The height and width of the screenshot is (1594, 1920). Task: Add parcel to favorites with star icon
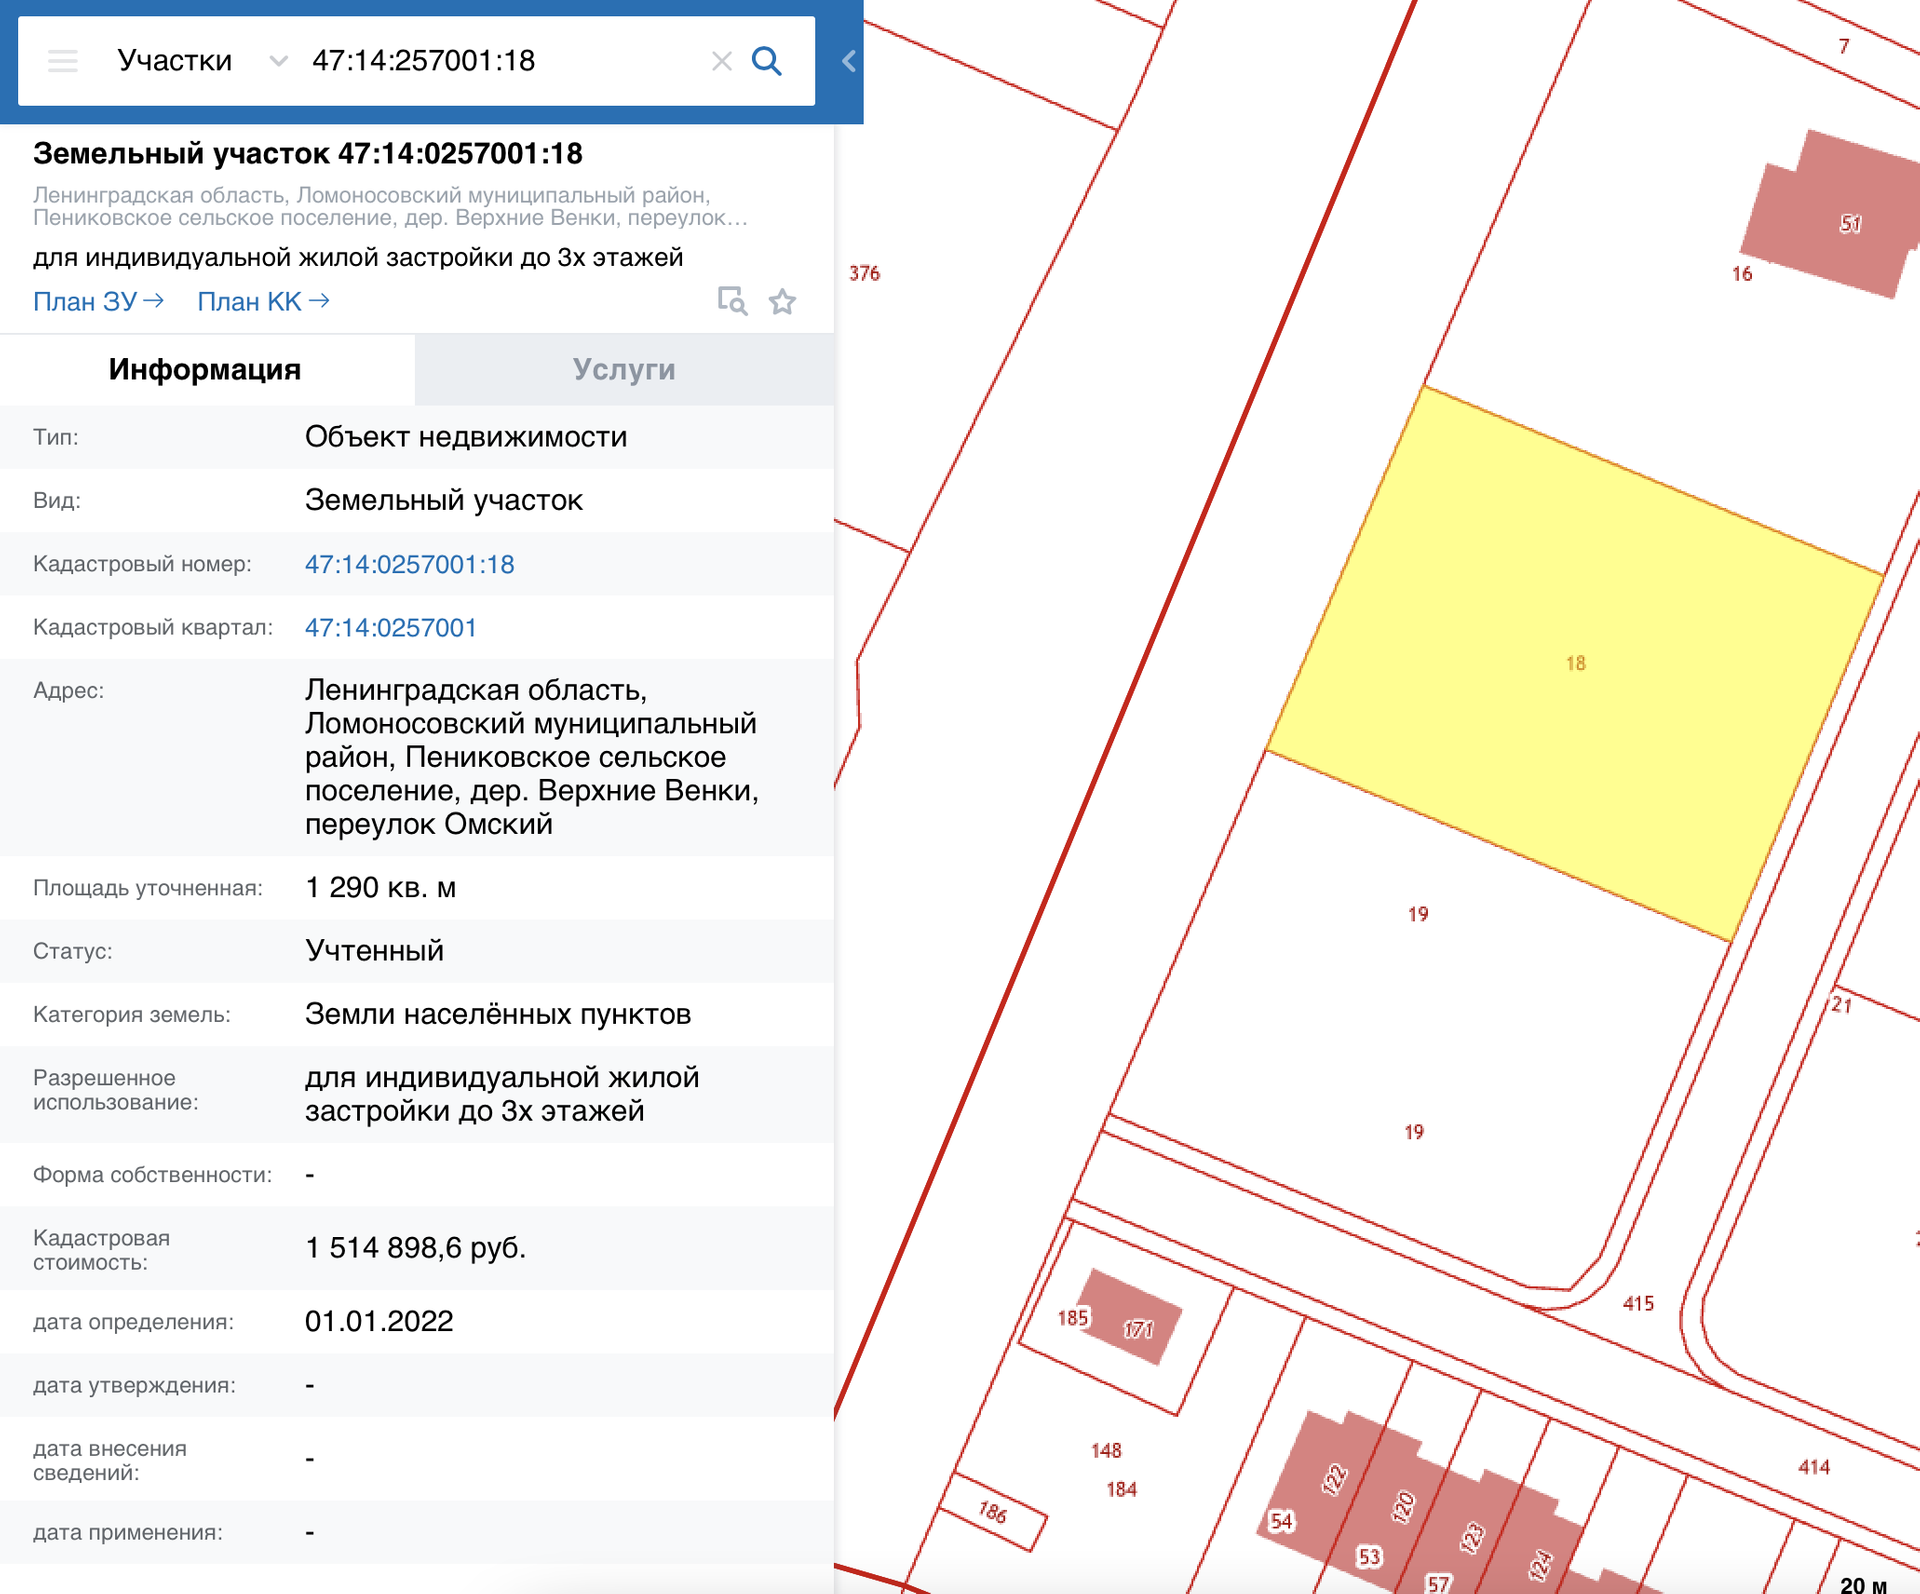(x=782, y=301)
